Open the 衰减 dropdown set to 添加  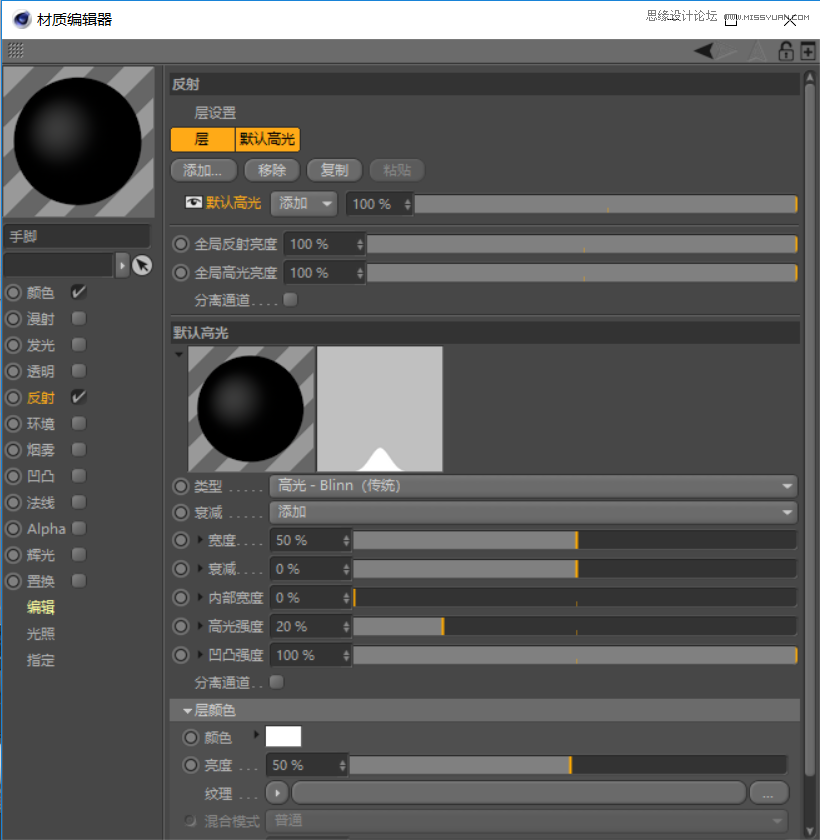pyautogui.click(x=530, y=513)
